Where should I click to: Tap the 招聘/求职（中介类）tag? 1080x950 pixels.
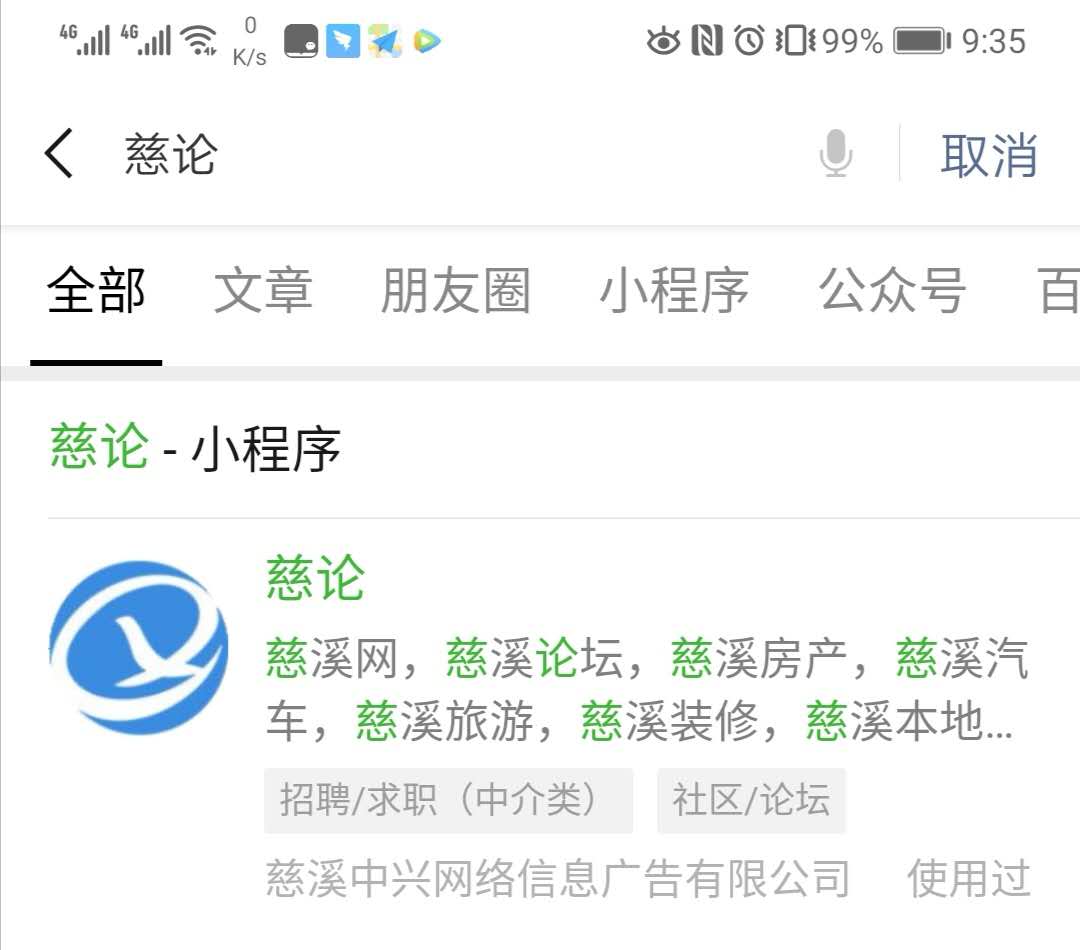pyautogui.click(x=448, y=801)
